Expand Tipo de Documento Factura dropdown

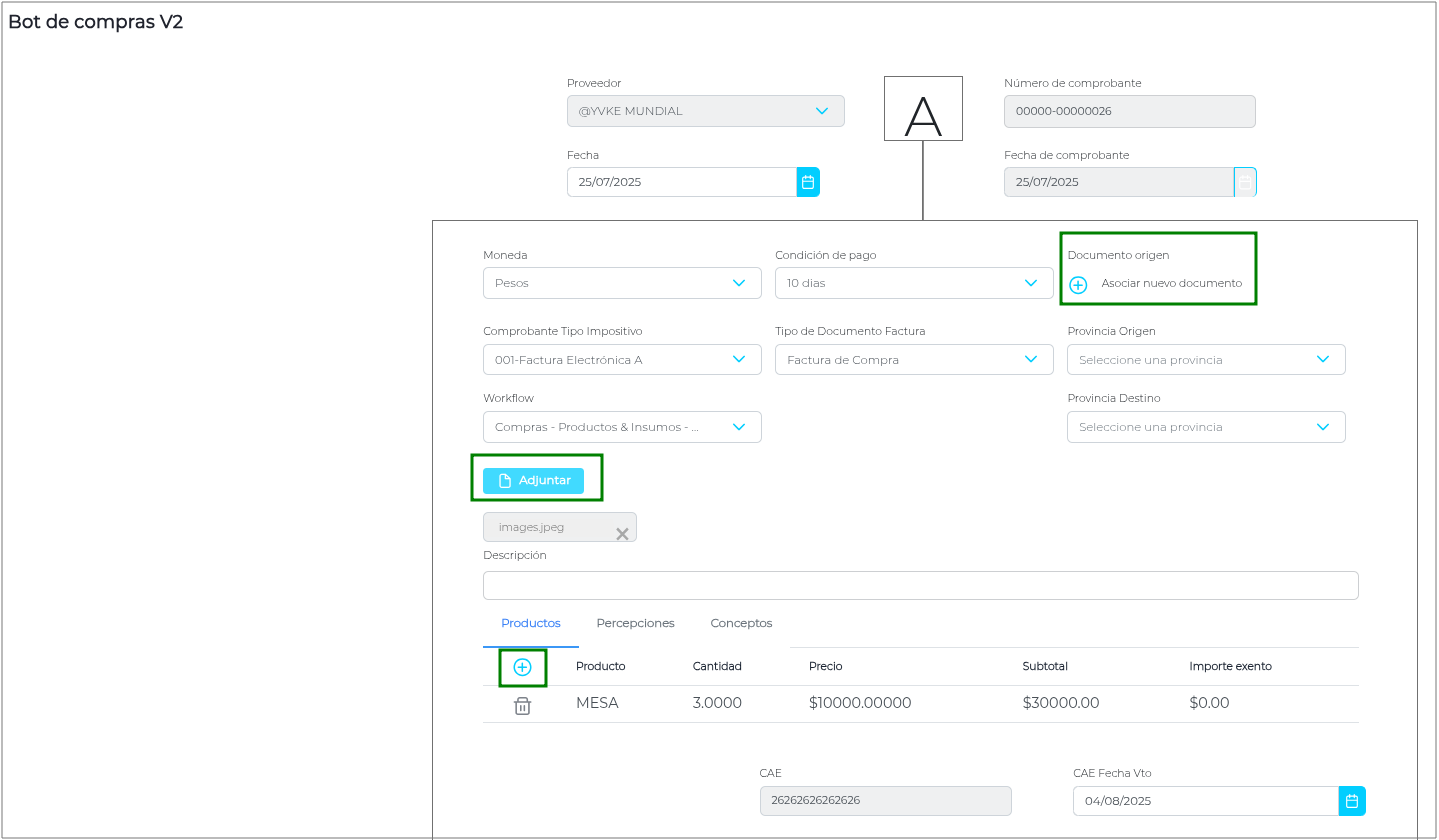[1030, 359]
